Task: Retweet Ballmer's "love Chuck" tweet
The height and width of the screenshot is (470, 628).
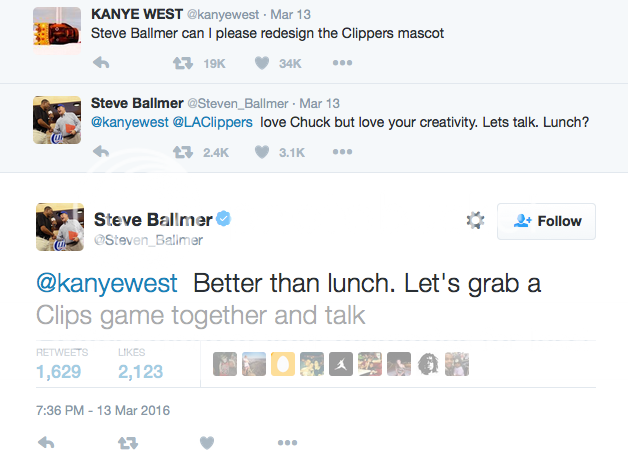Action: (x=183, y=152)
